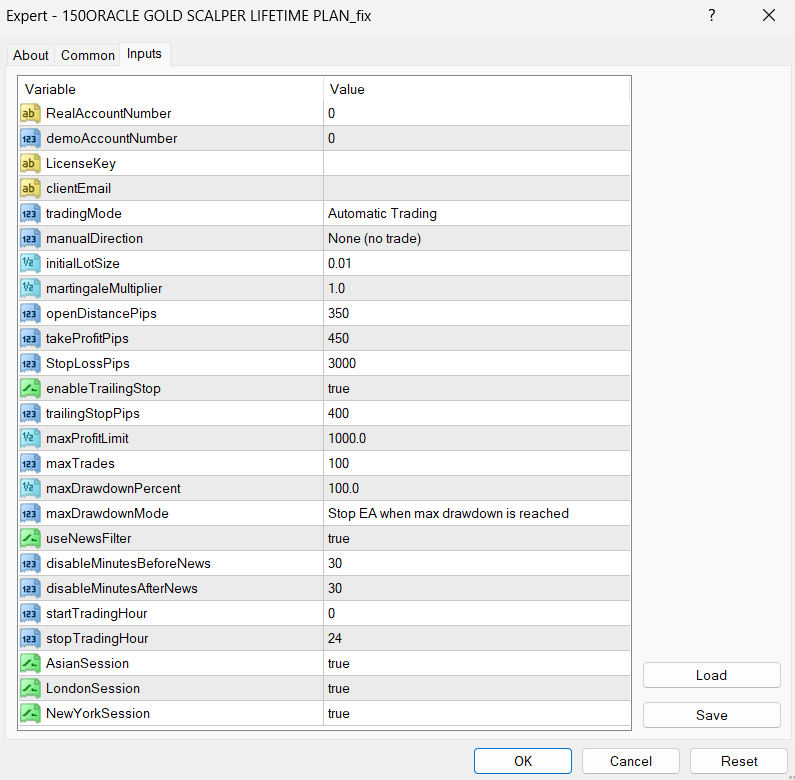795x780 pixels.
Task: Click OK to confirm expert settings
Action: tap(522, 761)
